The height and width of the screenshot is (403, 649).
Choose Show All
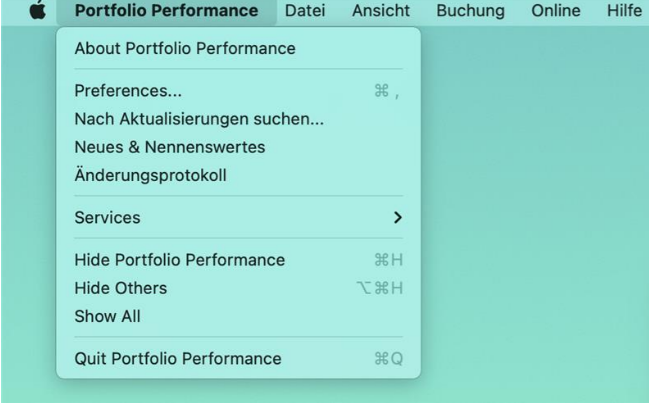pos(238,316)
